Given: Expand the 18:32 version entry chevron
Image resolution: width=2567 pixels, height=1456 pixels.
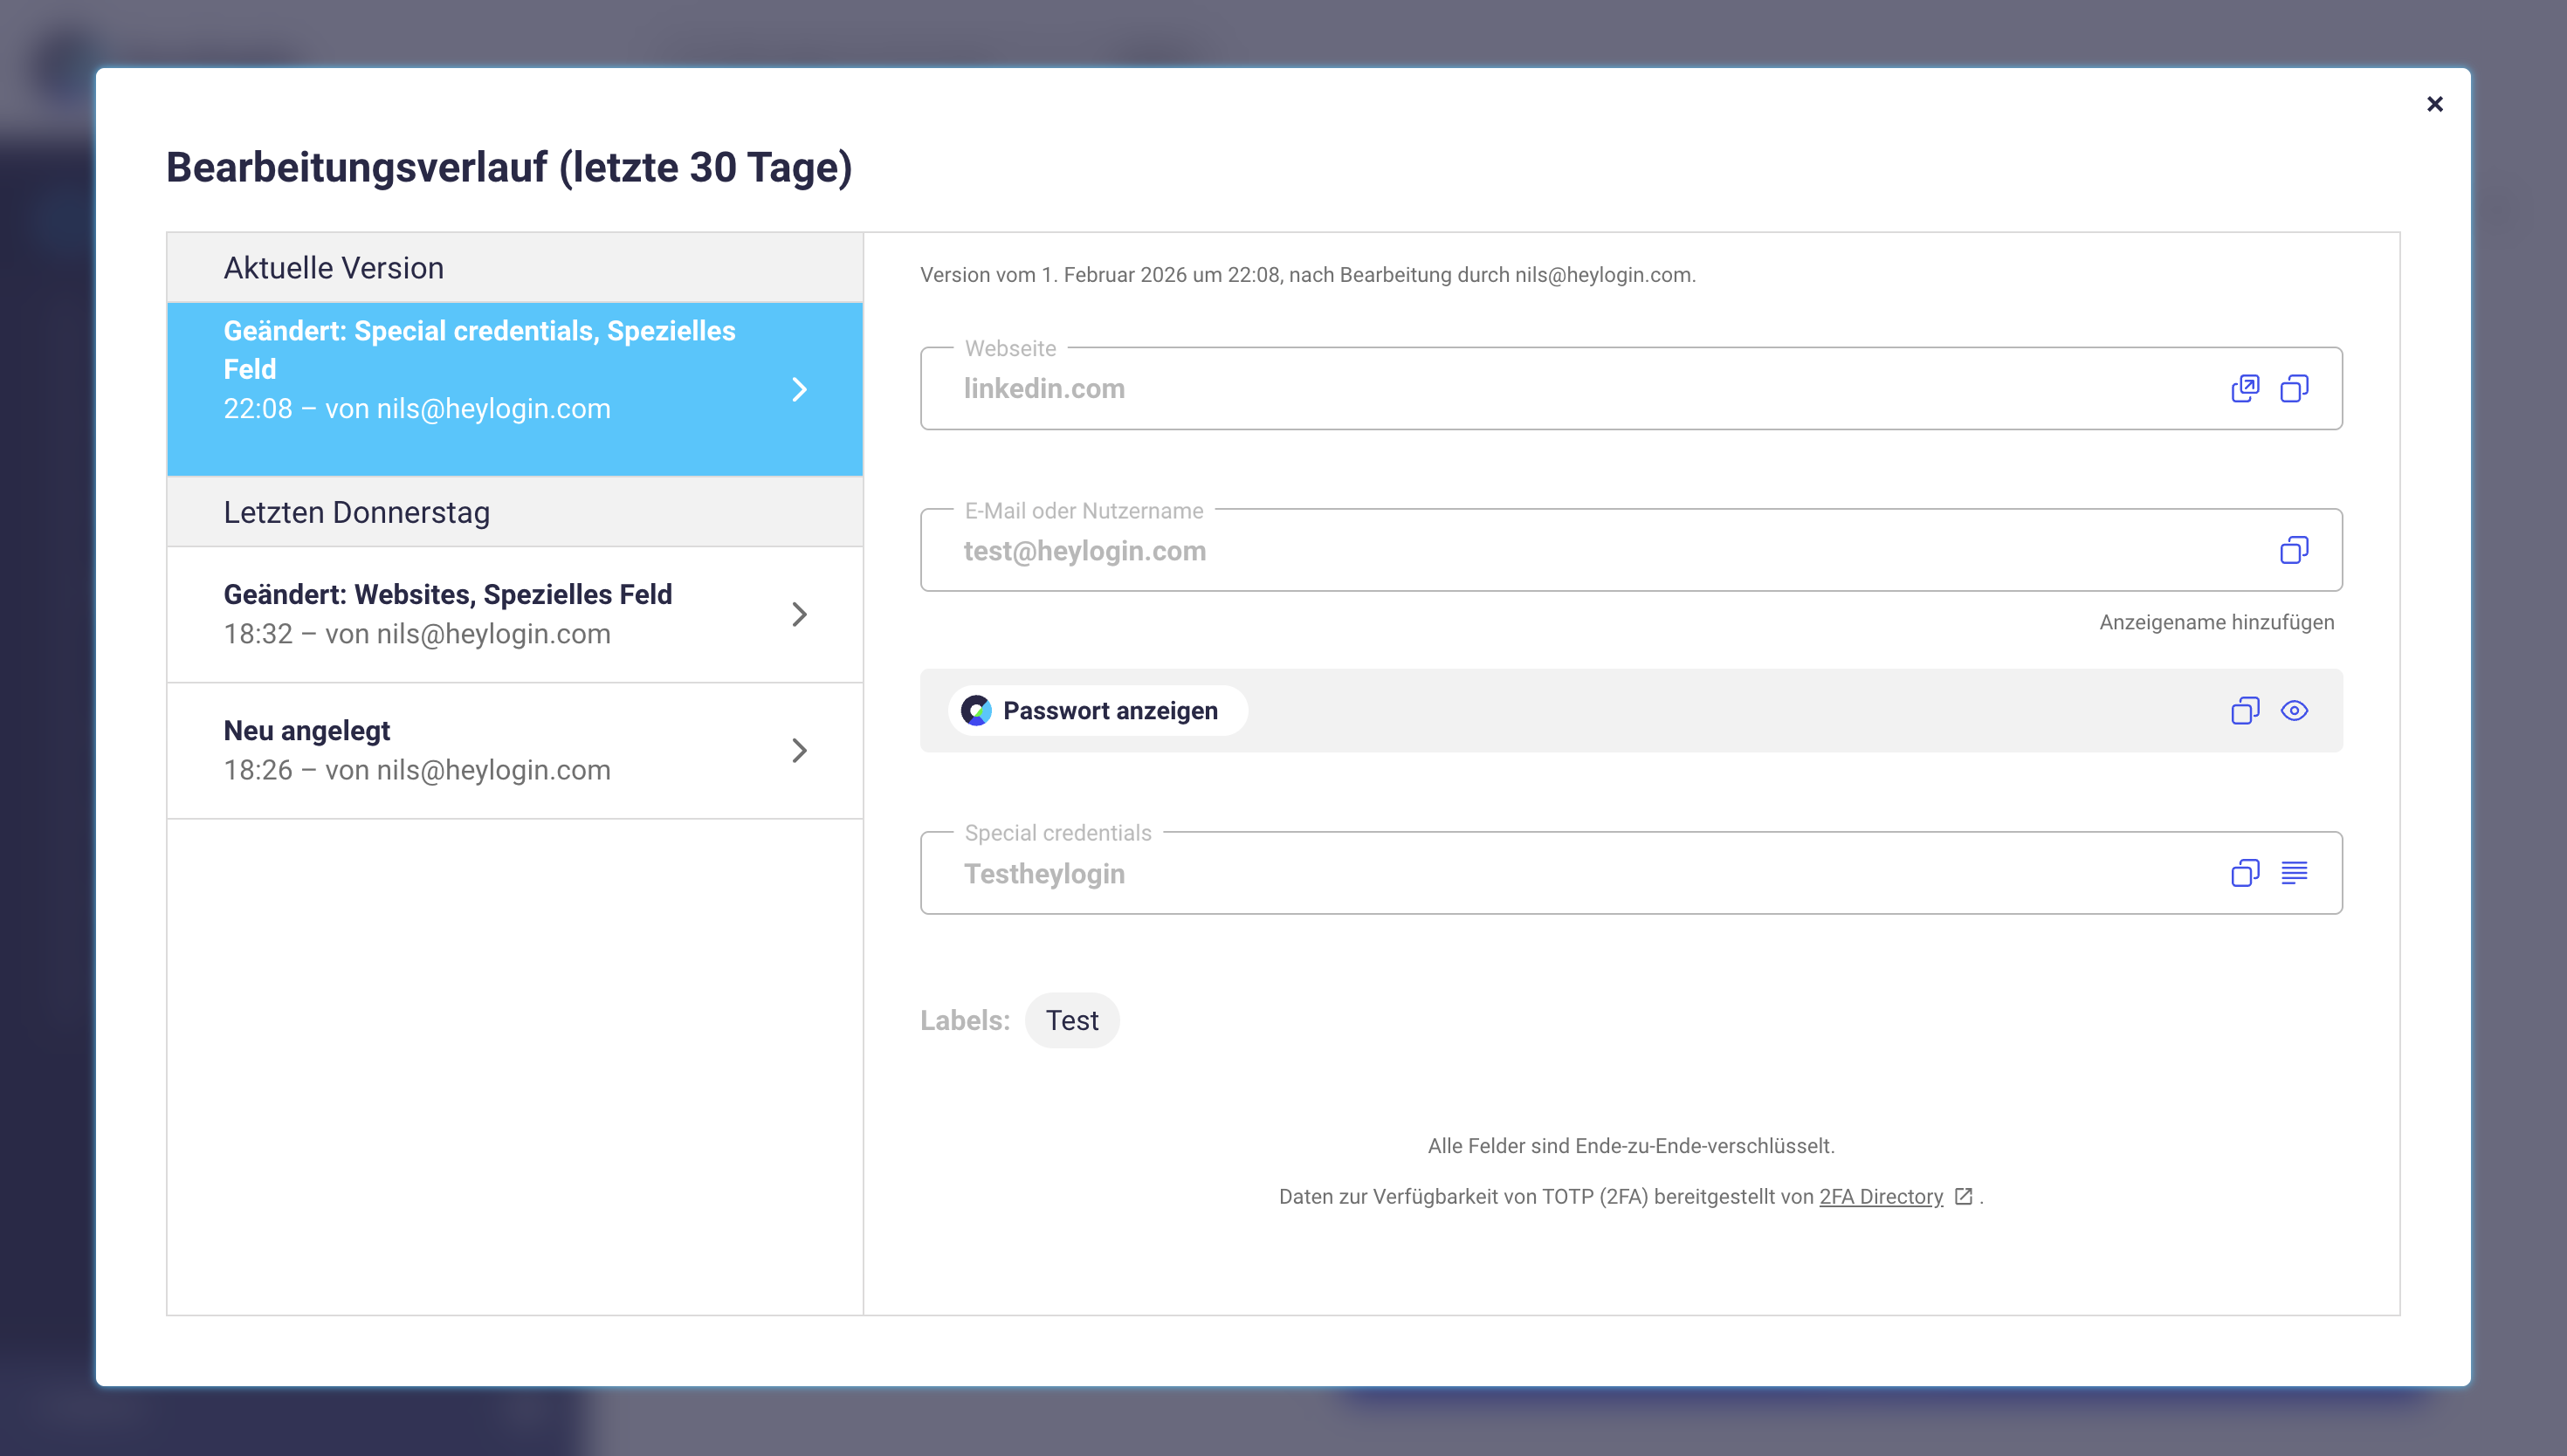Looking at the screenshot, I should coord(799,614).
